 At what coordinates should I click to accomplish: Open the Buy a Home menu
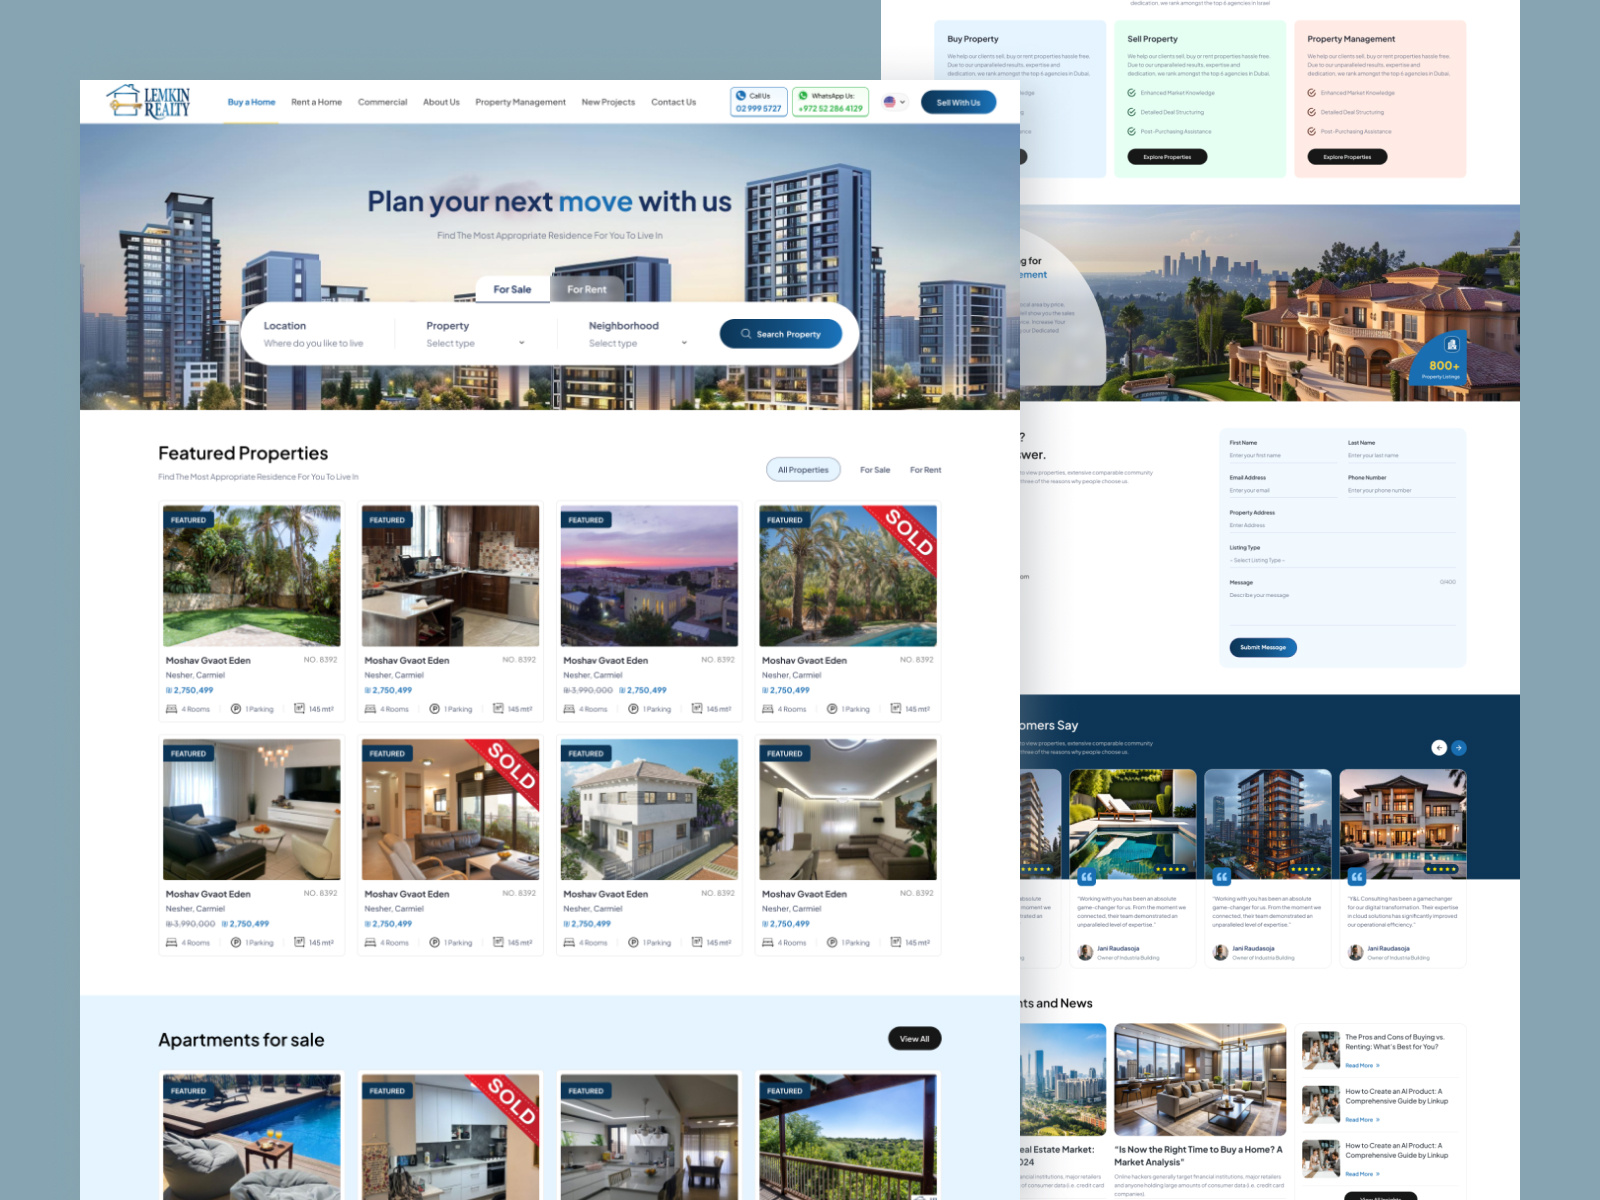point(251,102)
